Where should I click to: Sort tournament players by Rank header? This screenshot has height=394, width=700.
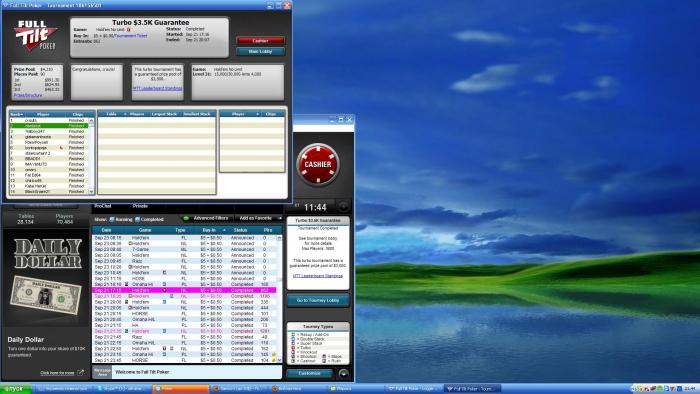[17, 115]
